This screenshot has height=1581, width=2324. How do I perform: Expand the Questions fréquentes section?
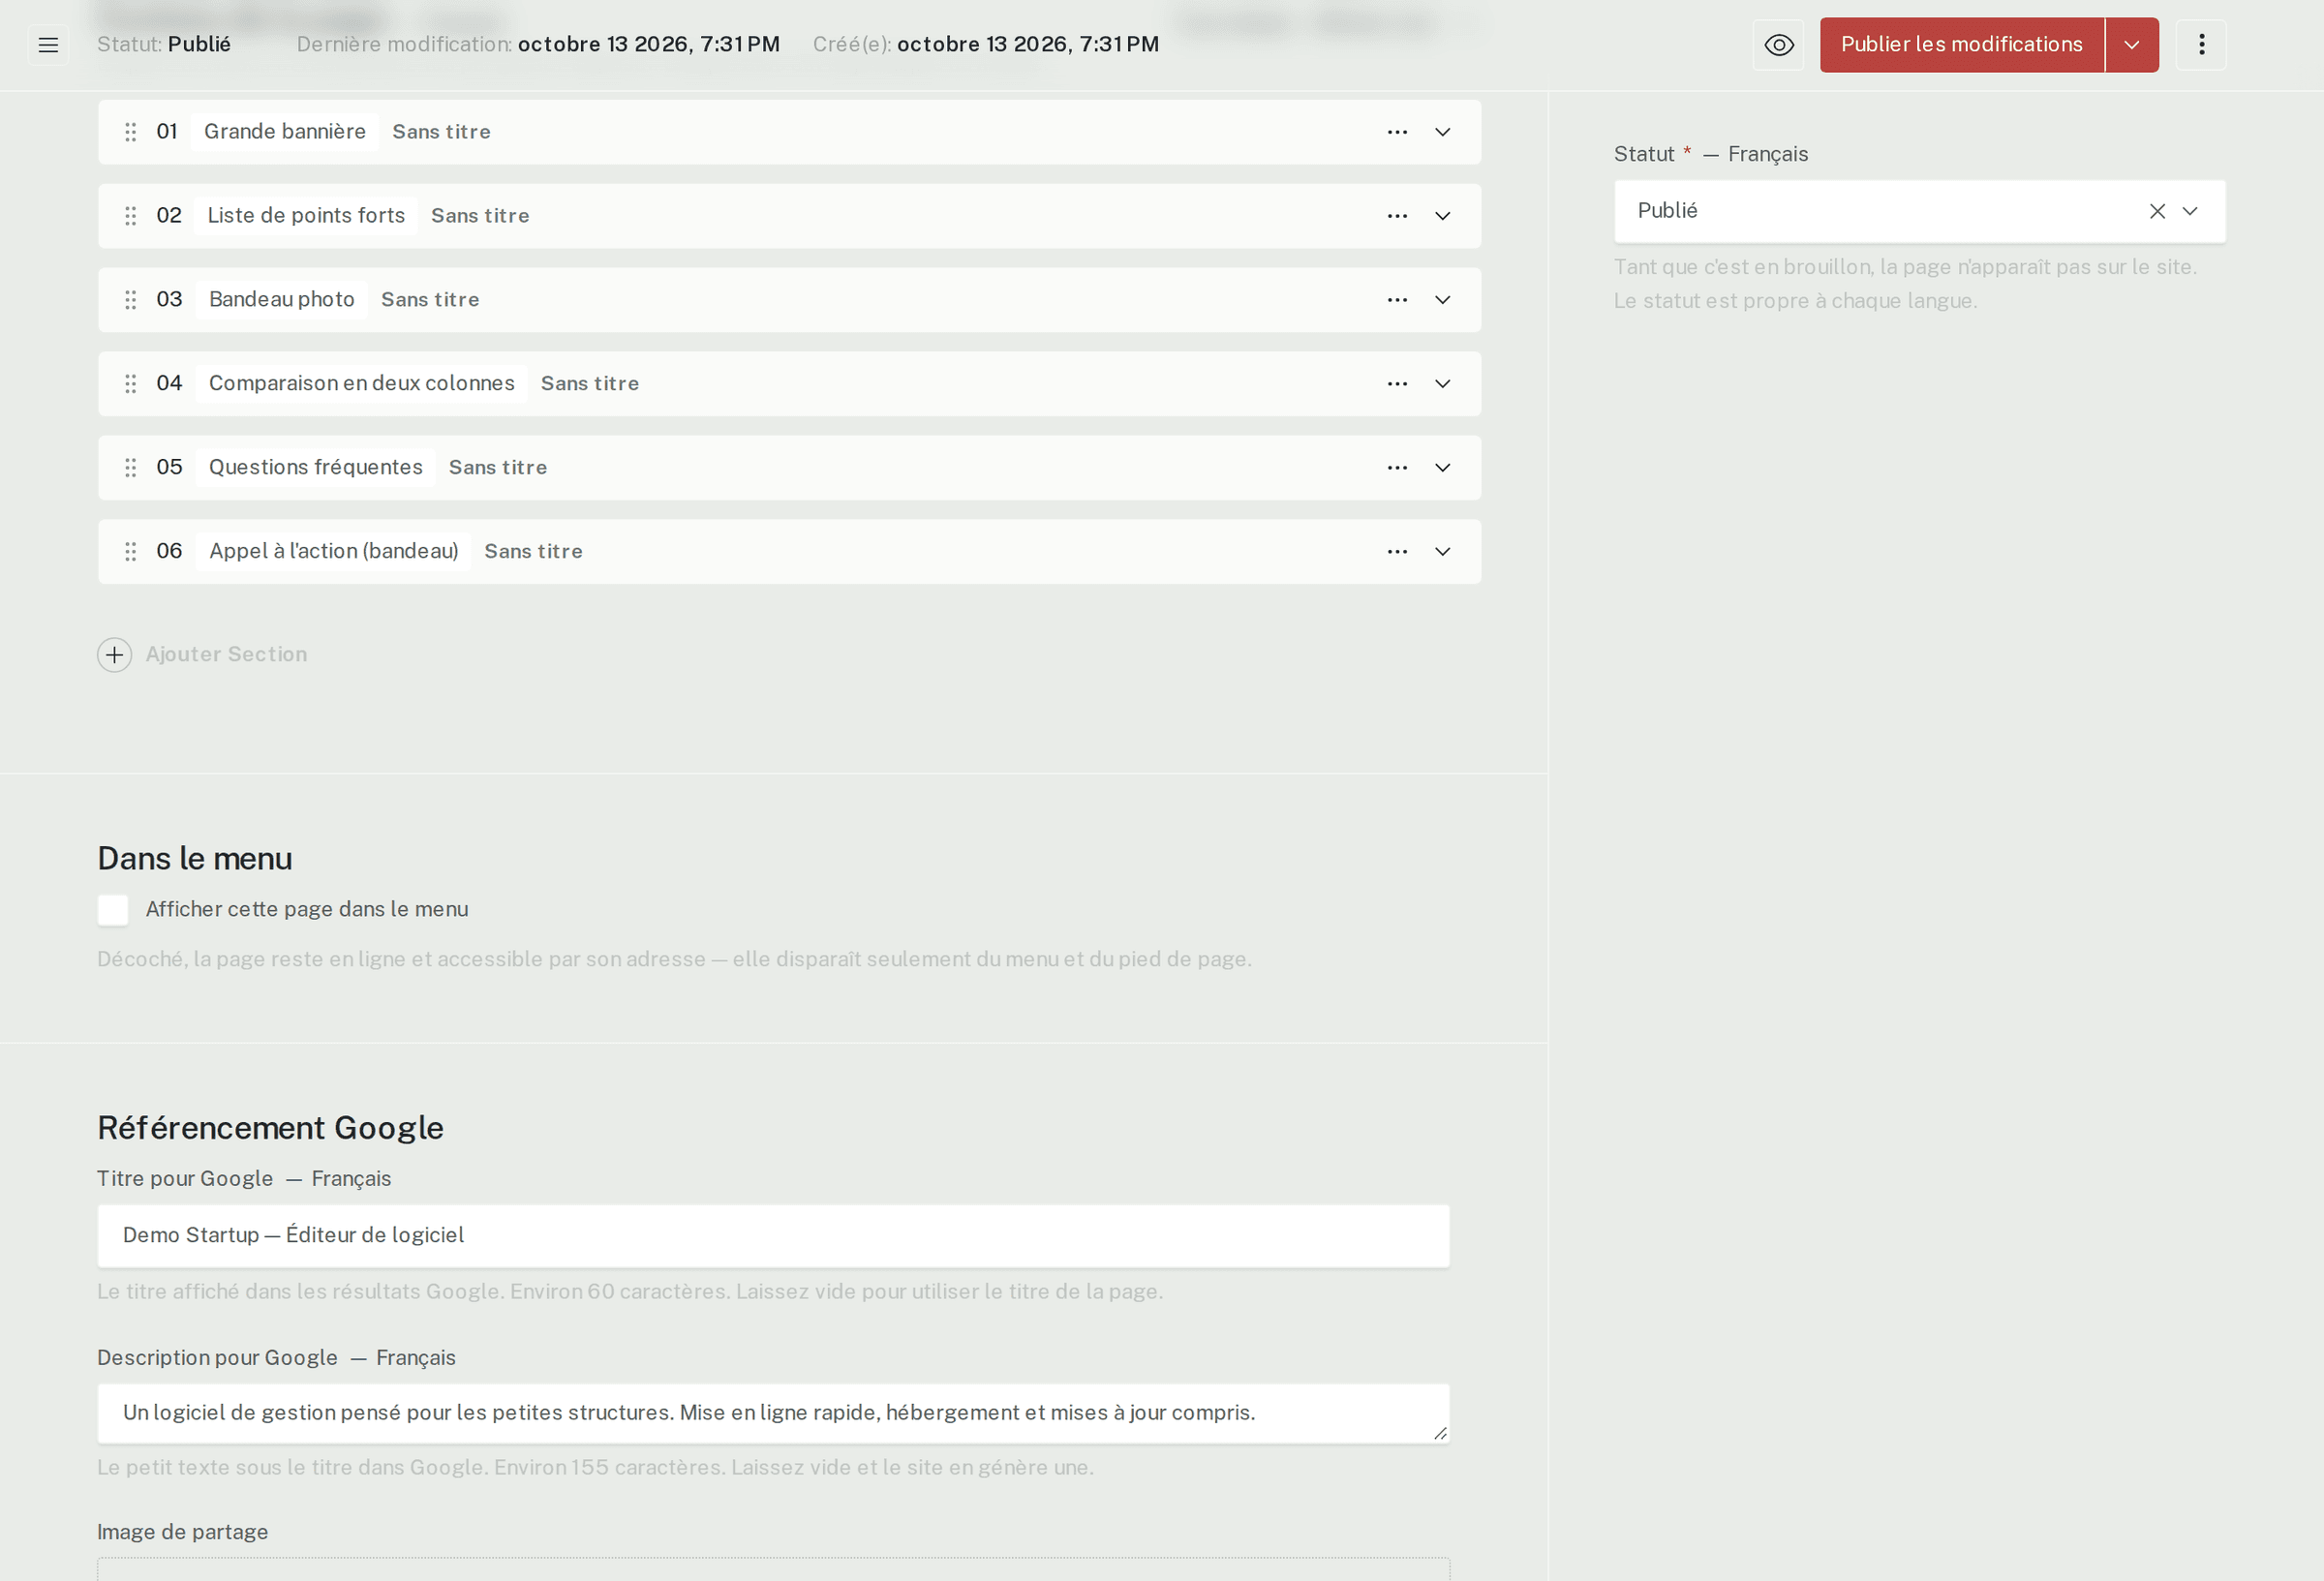(1443, 468)
